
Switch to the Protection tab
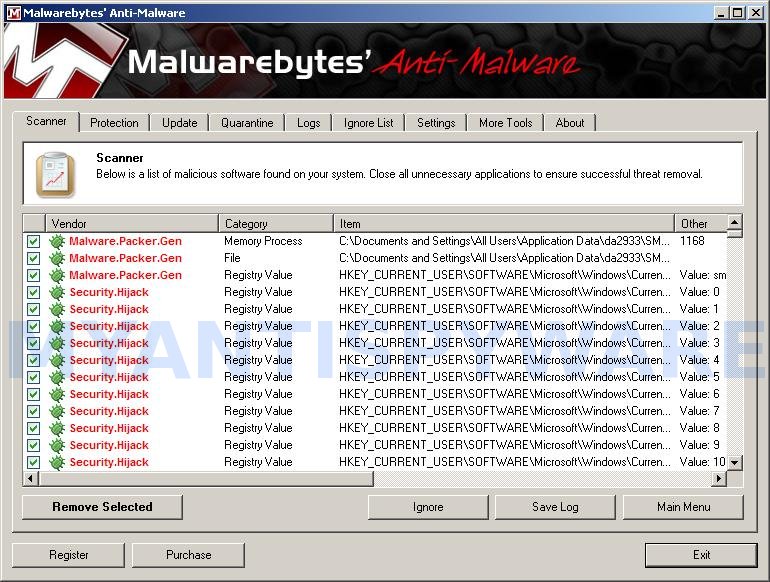pos(114,123)
